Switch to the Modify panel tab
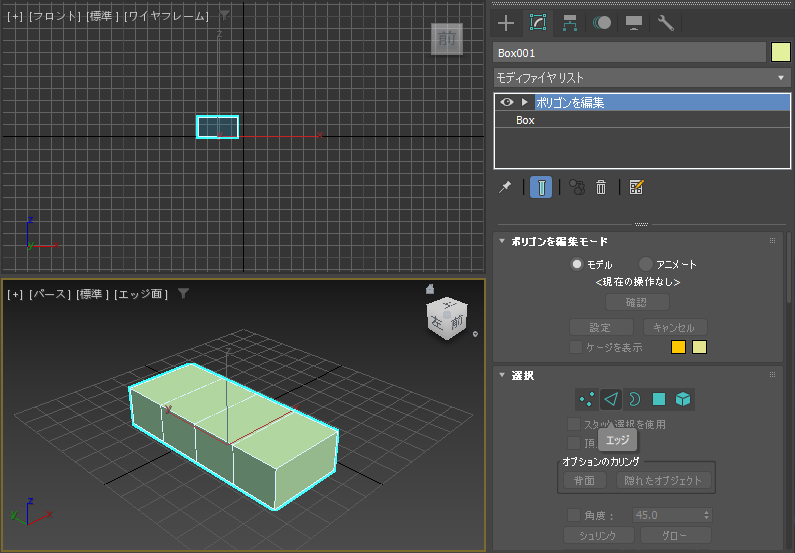This screenshot has height=553, width=795. pyautogui.click(x=537, y=23)
